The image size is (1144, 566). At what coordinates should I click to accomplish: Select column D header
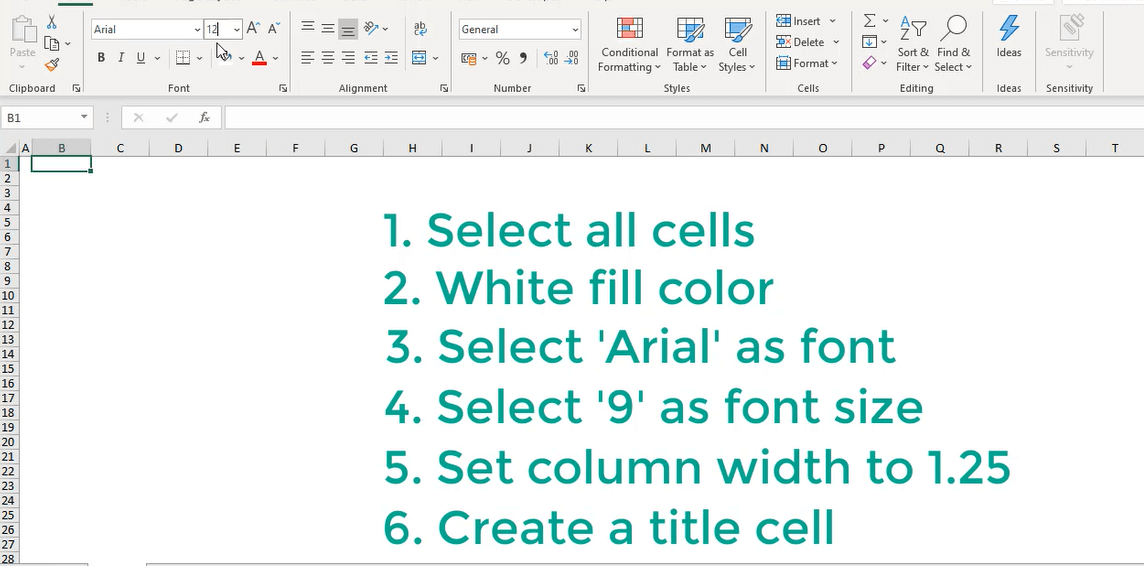pos(178,148)
